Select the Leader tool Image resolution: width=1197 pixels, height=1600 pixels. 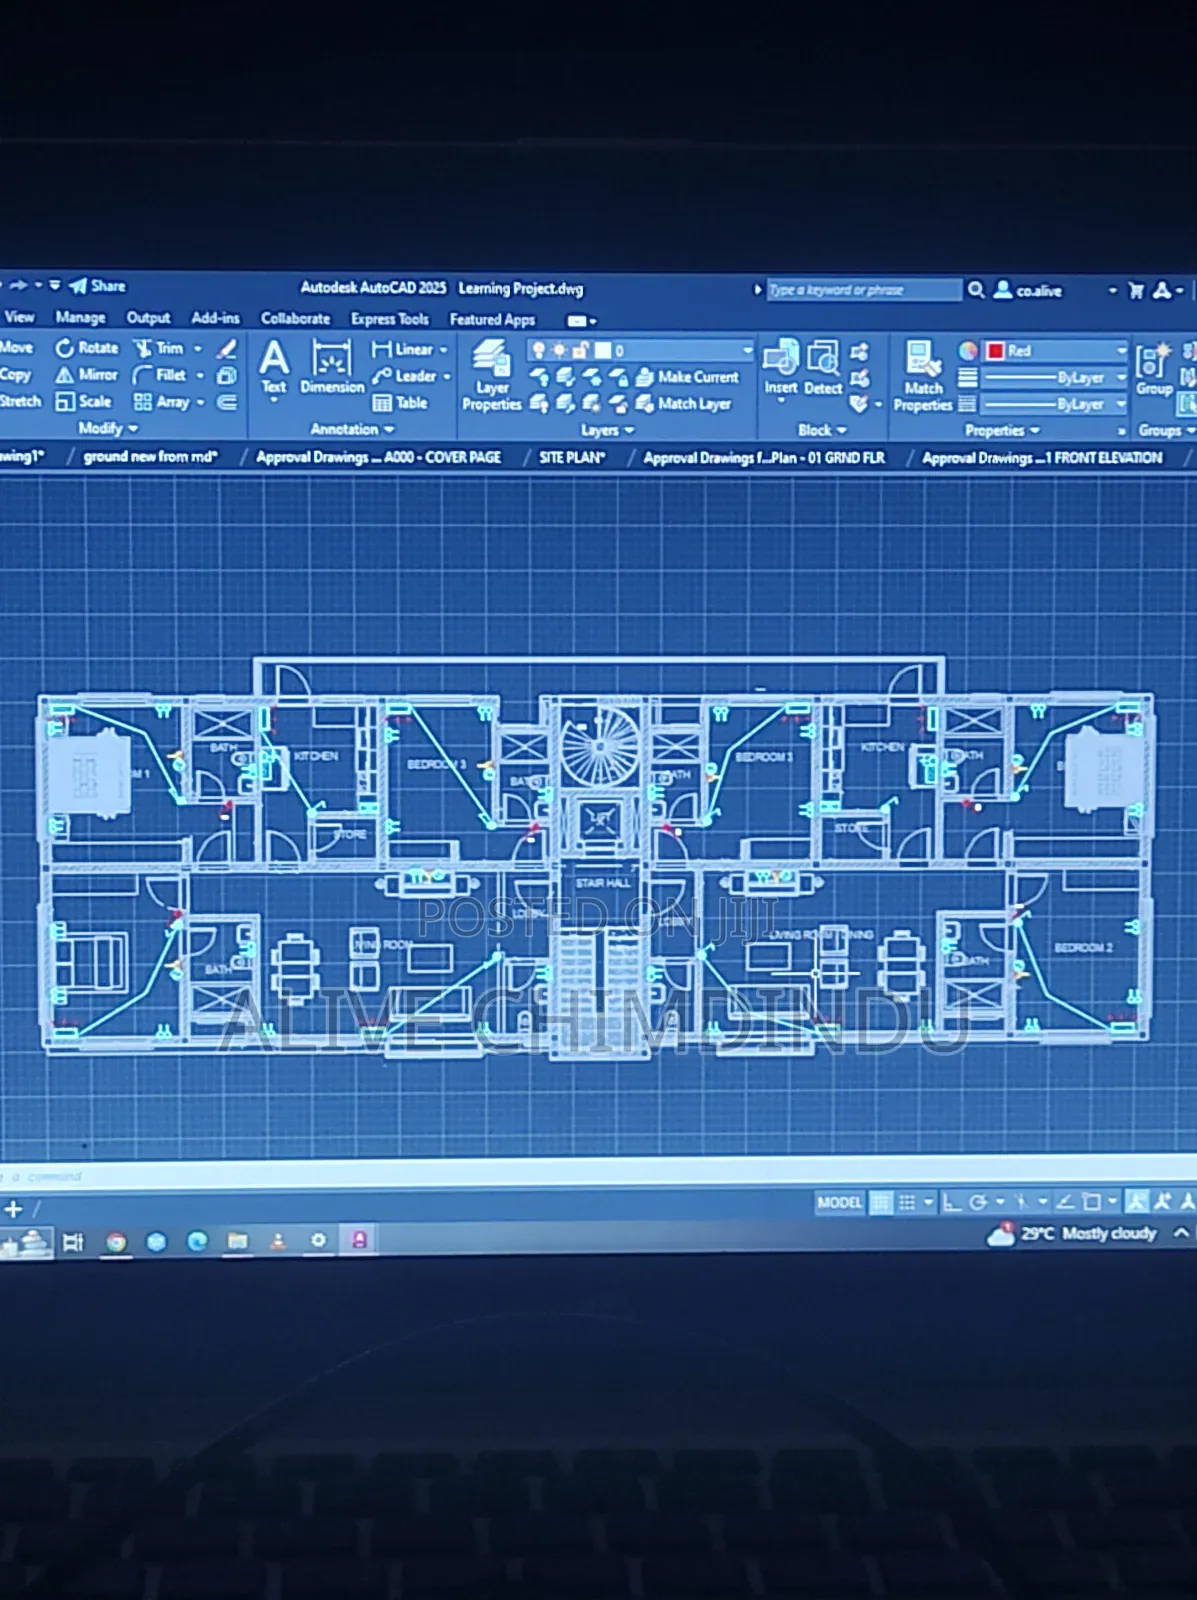coord(404,376)
